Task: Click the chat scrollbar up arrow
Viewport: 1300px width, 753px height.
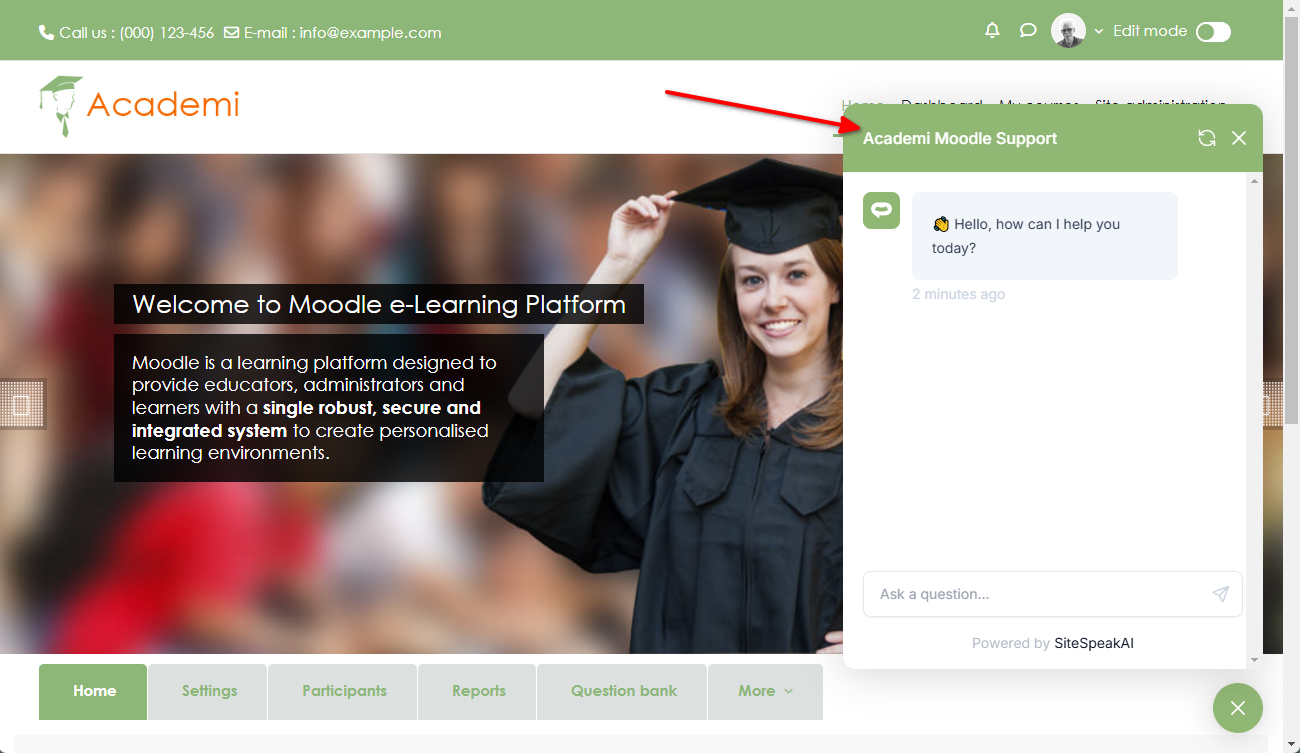Action: tap(1255, 181)
